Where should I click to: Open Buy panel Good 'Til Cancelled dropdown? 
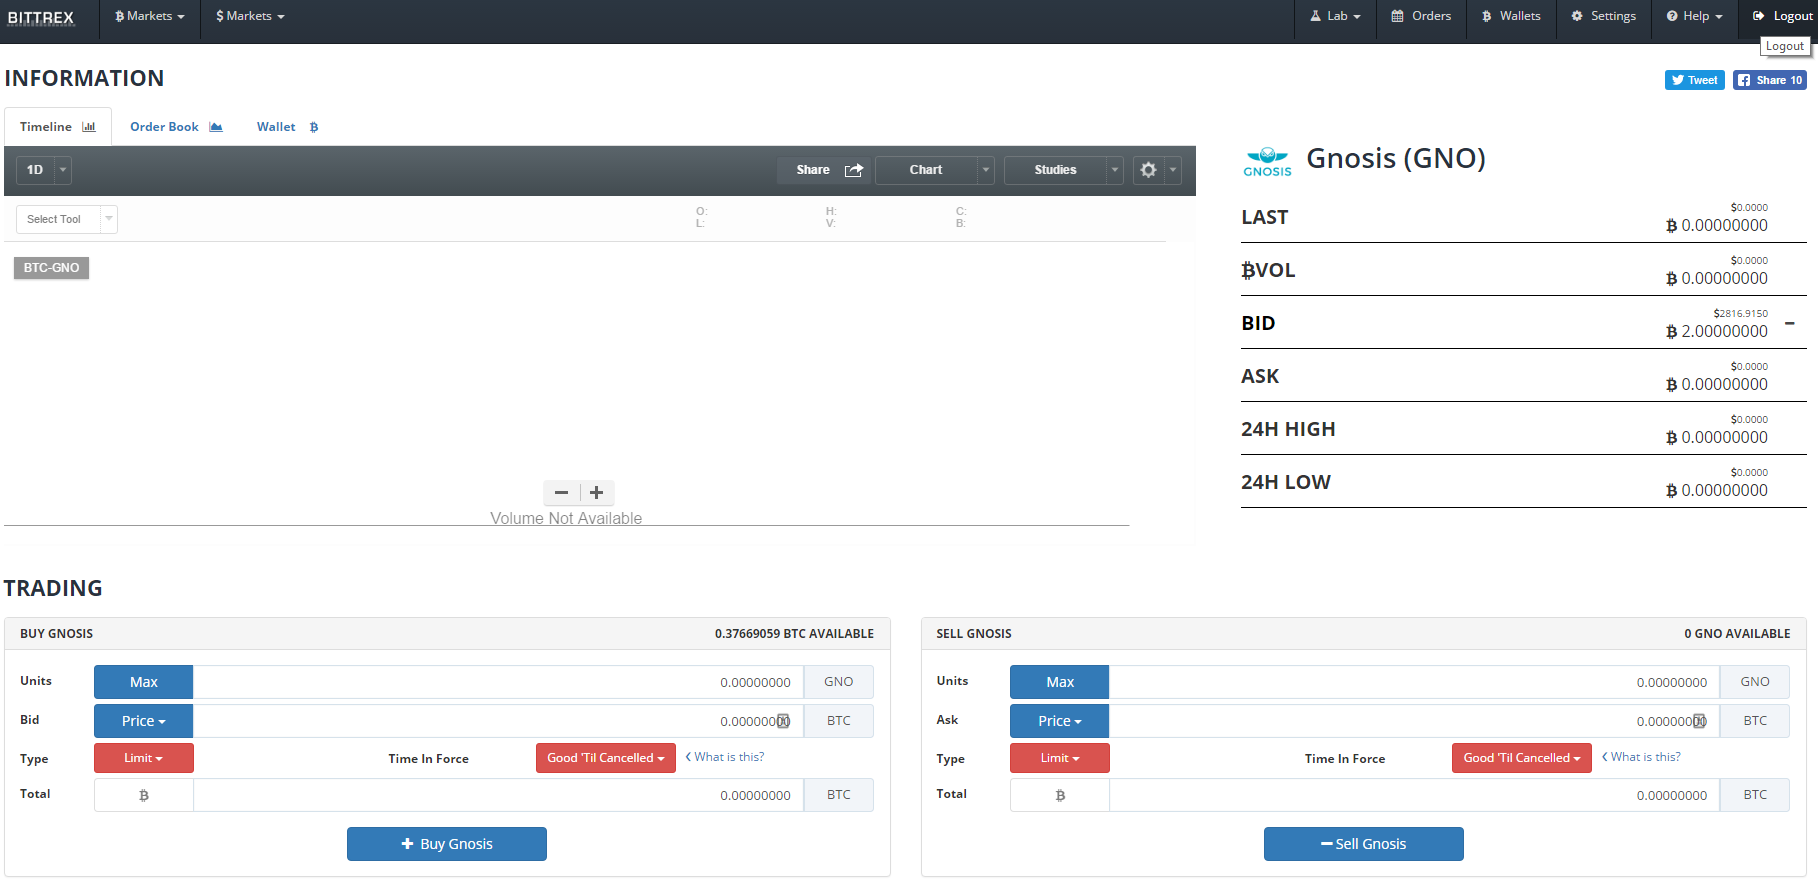[606, 758]
